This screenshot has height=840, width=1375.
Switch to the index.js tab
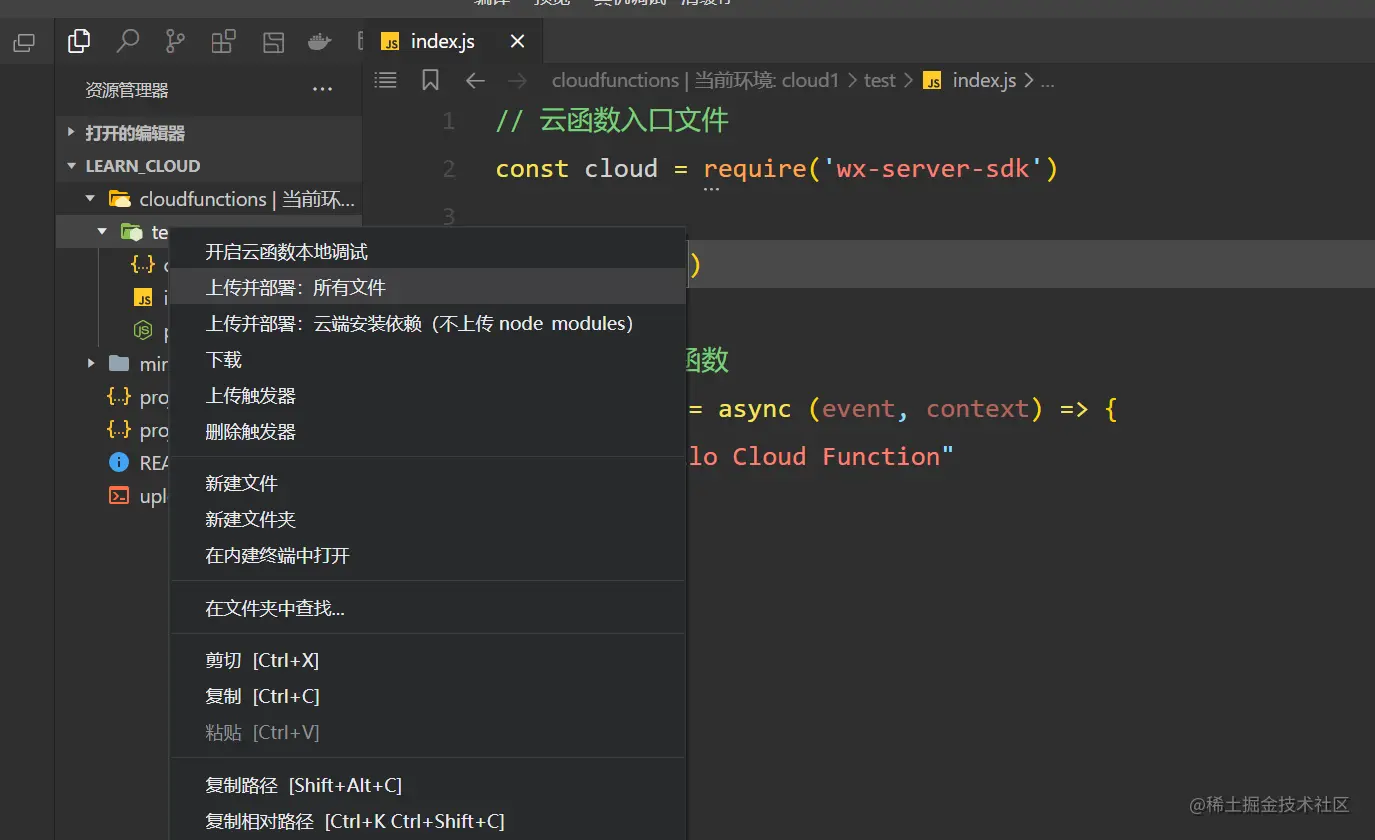click(x=452, y=41)
